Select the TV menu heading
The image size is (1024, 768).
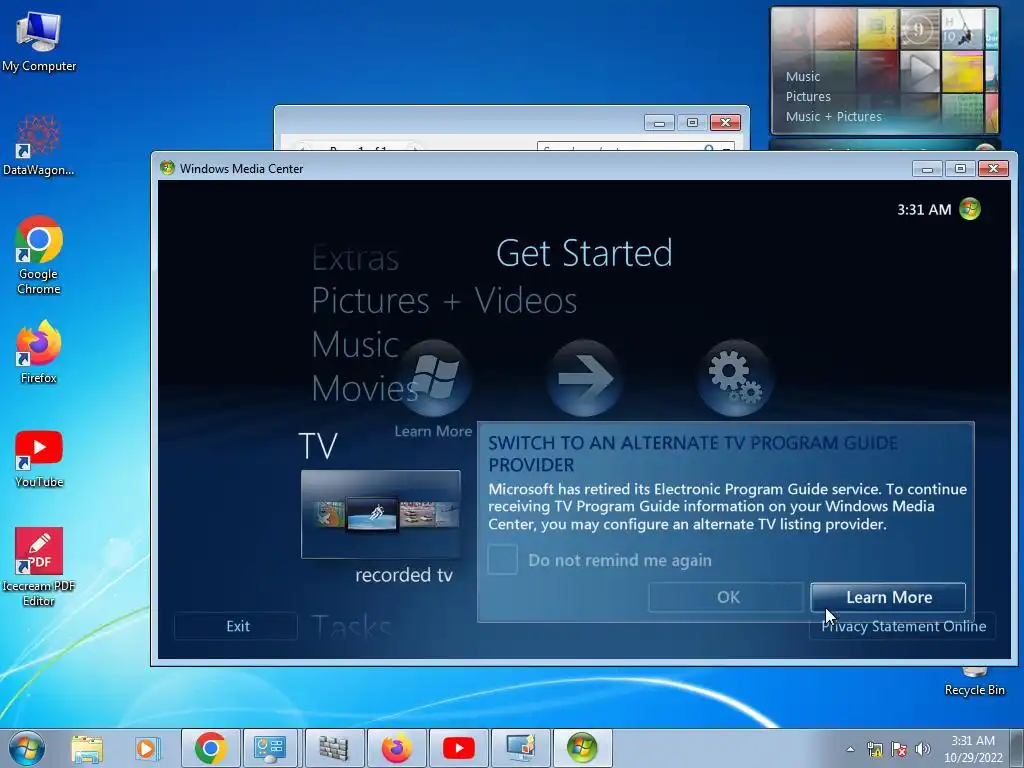coord(318,446)
